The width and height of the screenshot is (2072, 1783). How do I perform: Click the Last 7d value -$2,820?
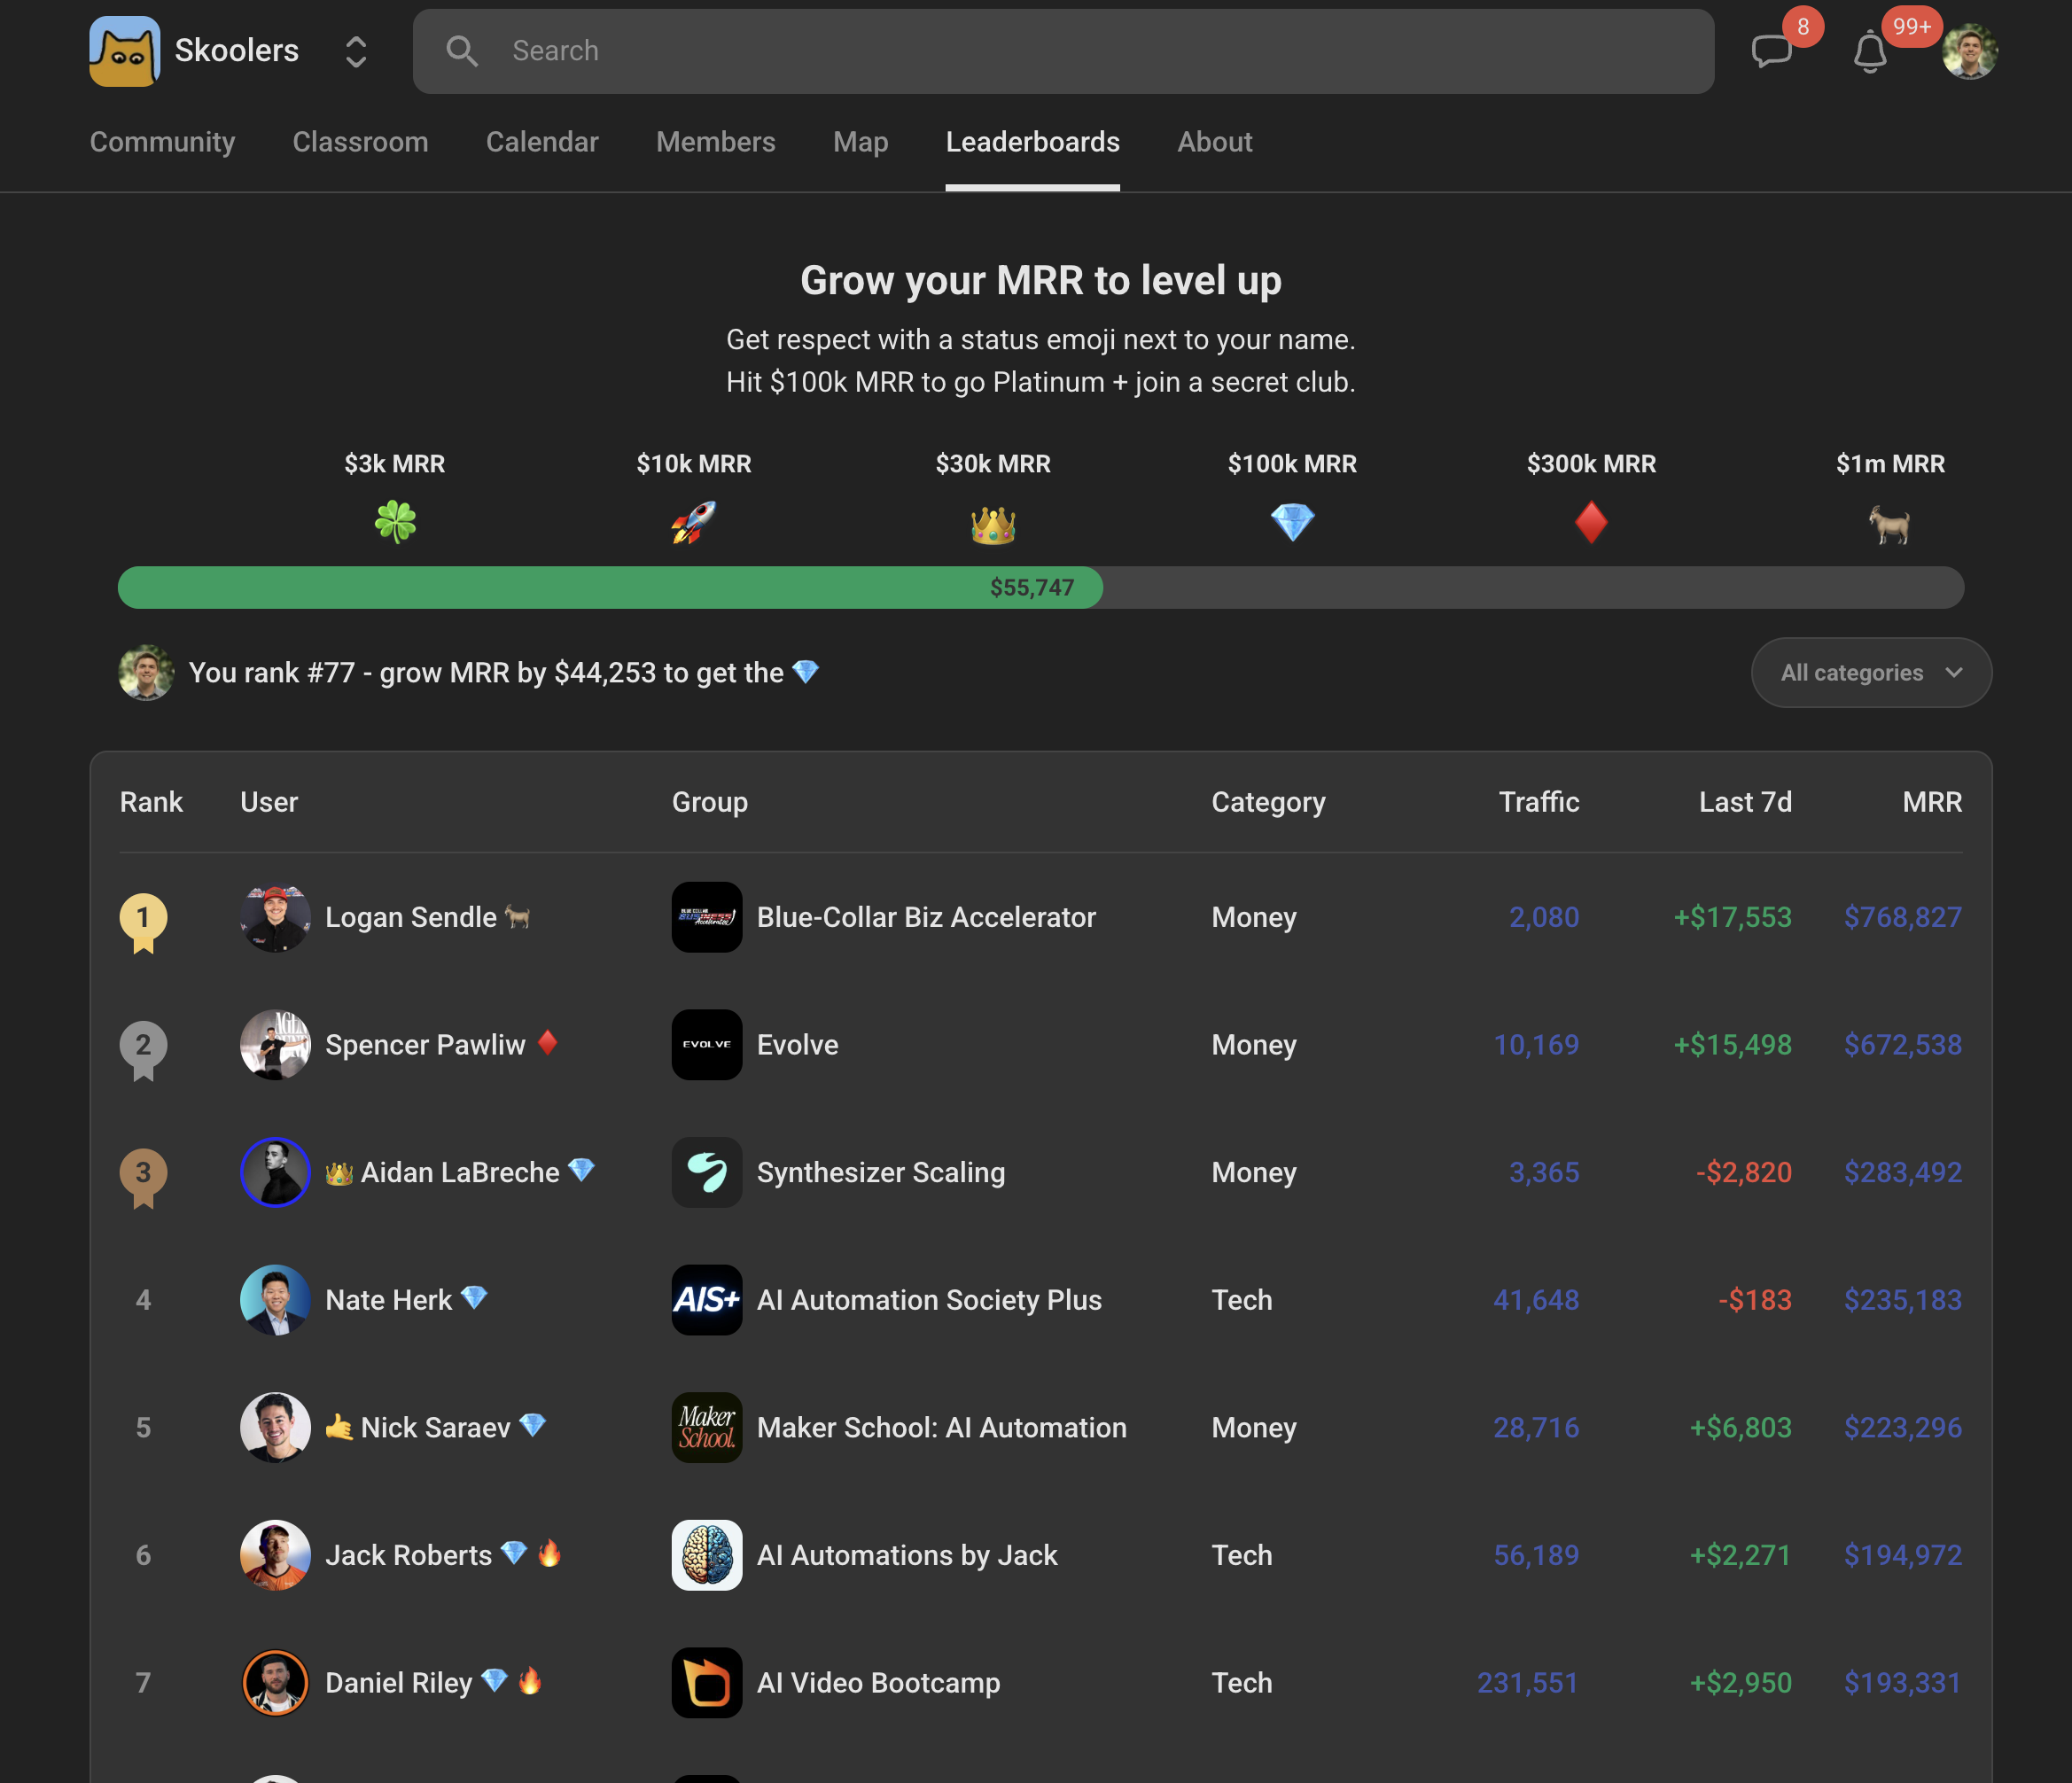pyautogui.click(x=1744, y=1172)
